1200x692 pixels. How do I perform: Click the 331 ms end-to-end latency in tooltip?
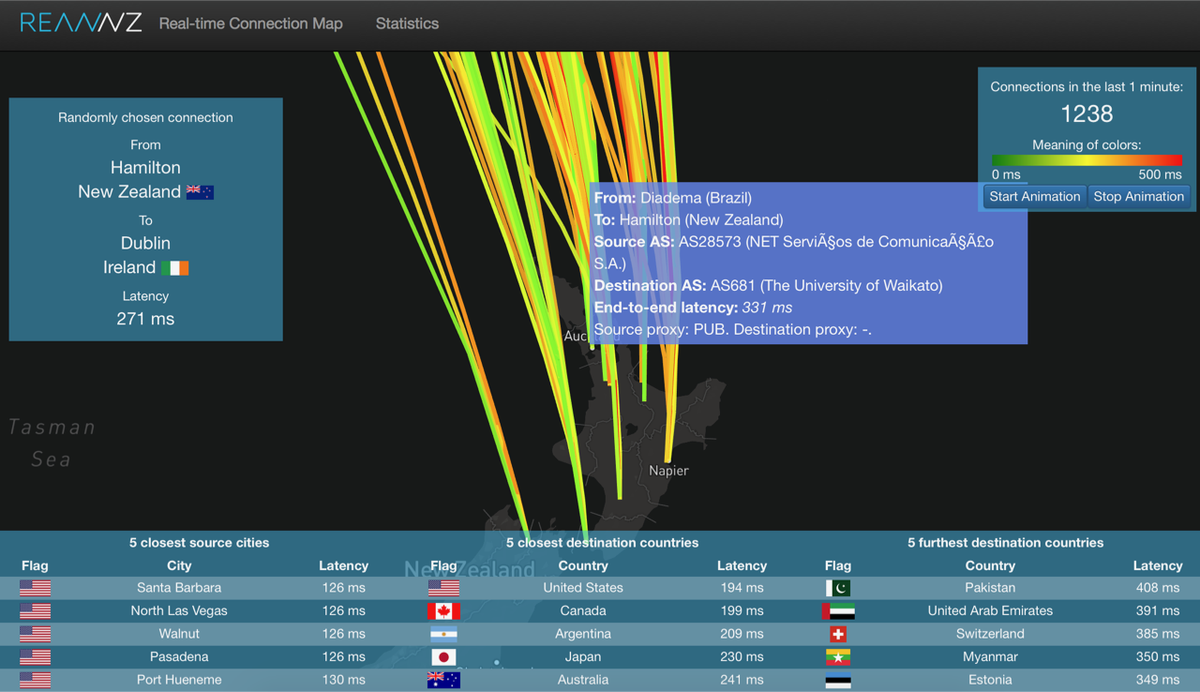767,308
